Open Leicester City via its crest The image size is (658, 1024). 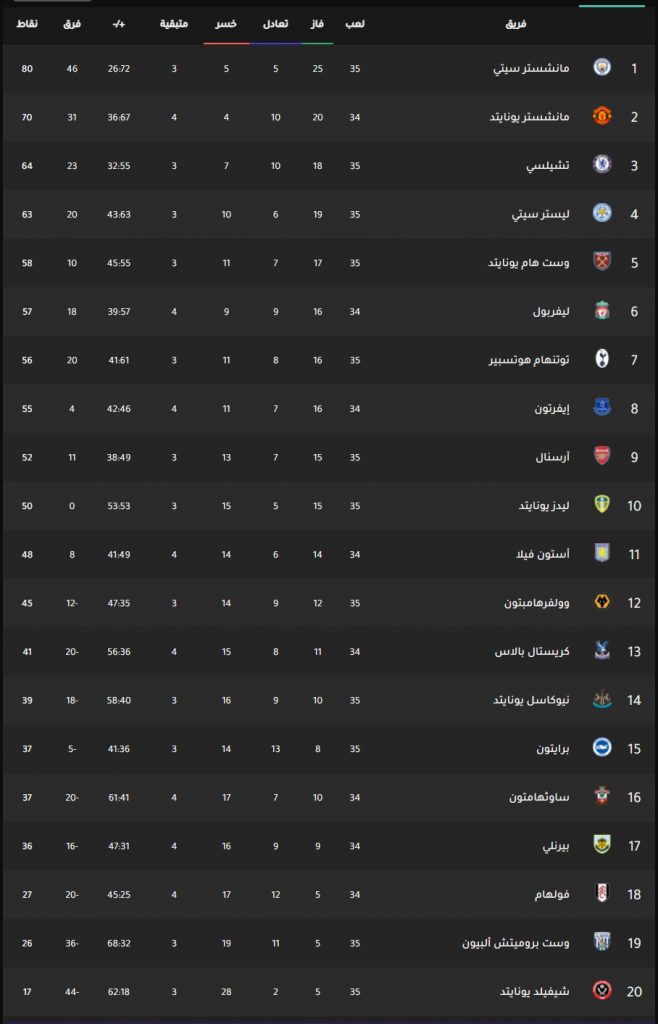pyautogui.click(x=602, y=214)
